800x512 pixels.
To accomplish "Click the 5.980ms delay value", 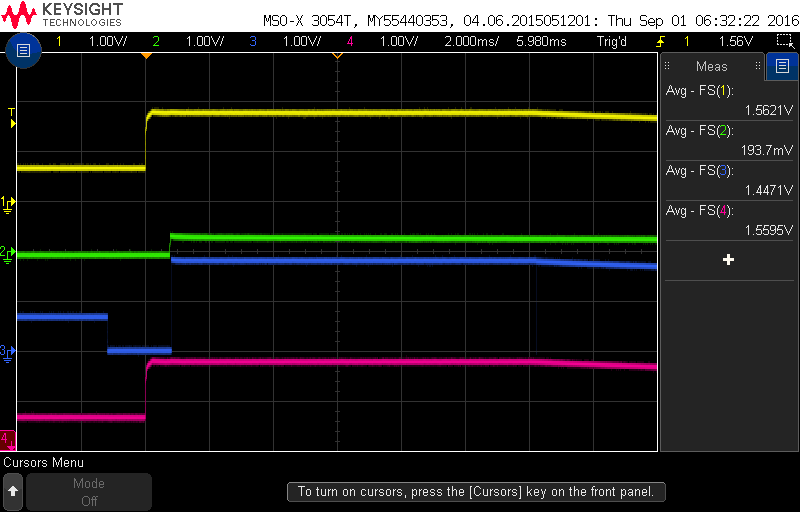I will [x=541, y=41].
